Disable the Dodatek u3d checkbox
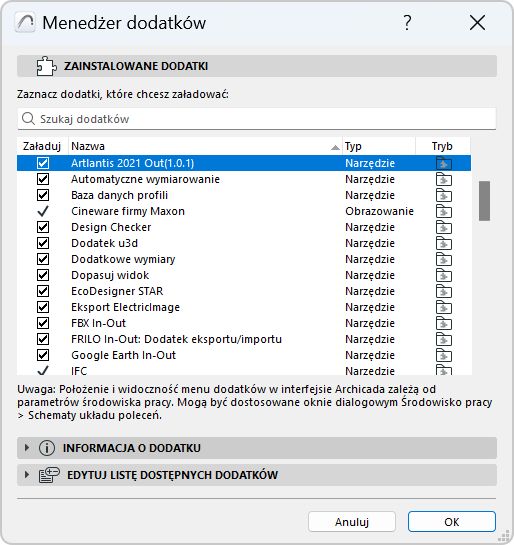Viewport: 514px width, 545px height. [x=43, y=243]
